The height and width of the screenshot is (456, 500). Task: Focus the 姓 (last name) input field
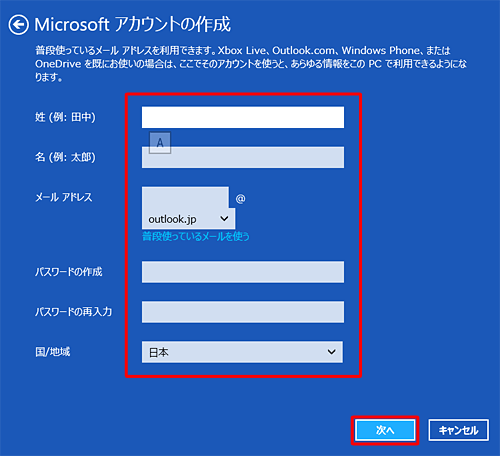pyautogui.click(x=243, y=117)
